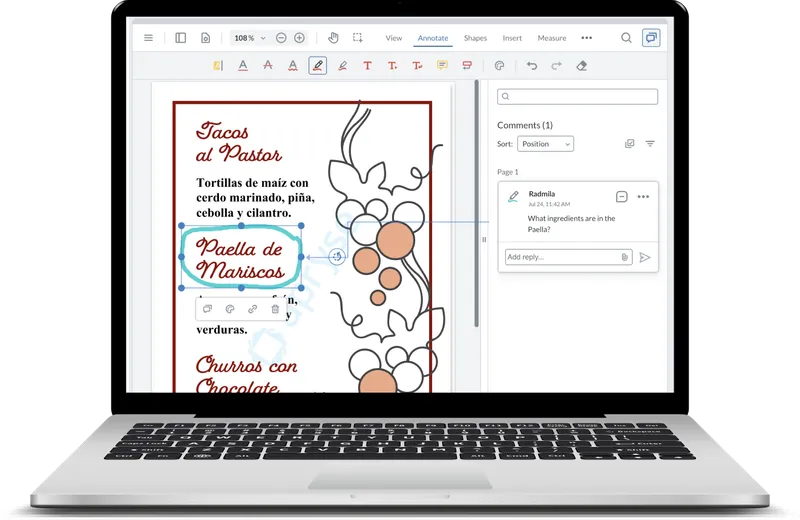Select the text strikeout tool
The image size is (800, 520).
tap(268, 66)
